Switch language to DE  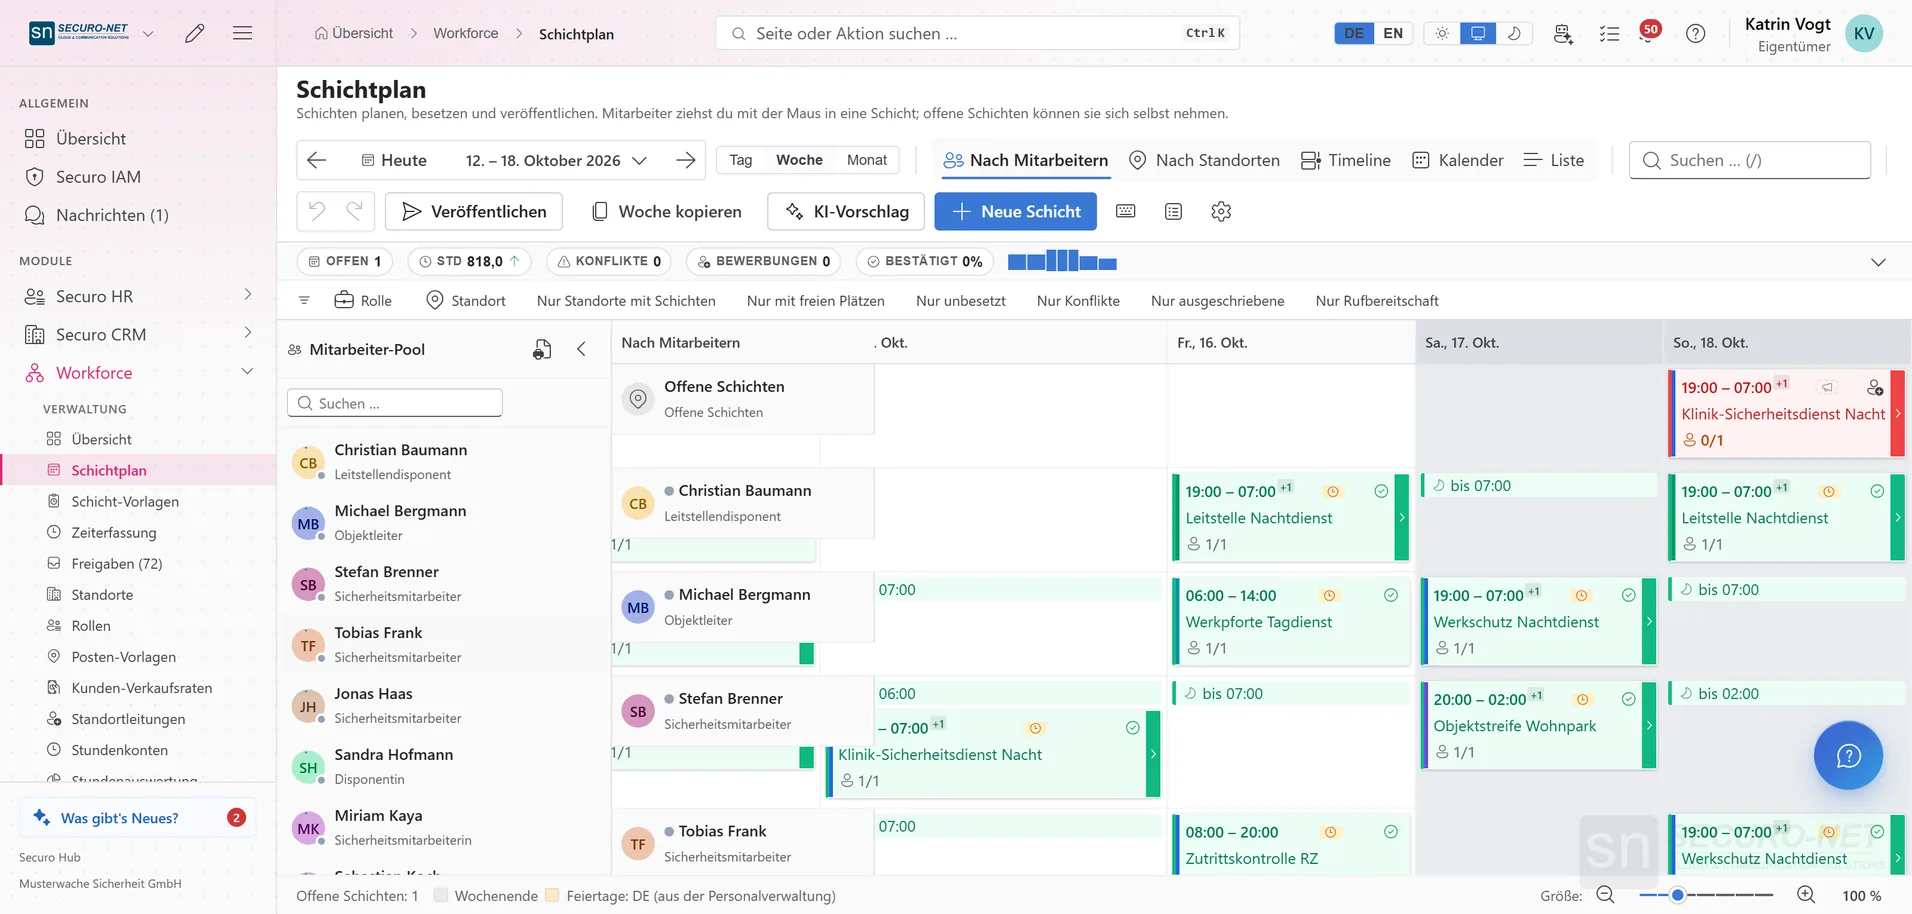[x=1354, y=33]
